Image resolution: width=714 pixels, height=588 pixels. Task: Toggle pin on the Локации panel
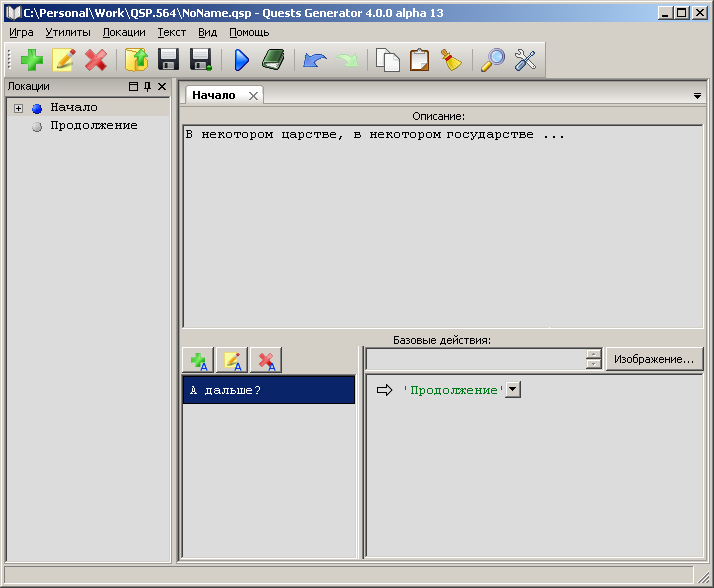(x=147, y=87)
